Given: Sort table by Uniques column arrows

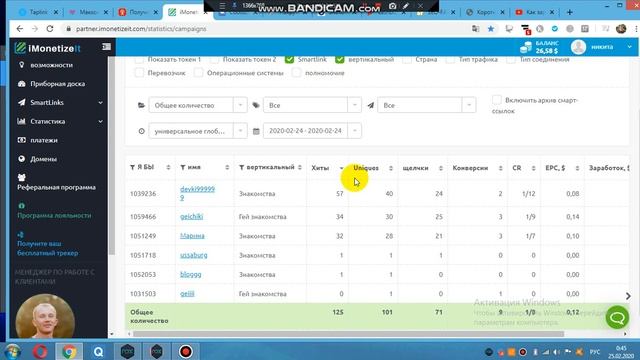Looking at the screenshot, I should (391, 168).
